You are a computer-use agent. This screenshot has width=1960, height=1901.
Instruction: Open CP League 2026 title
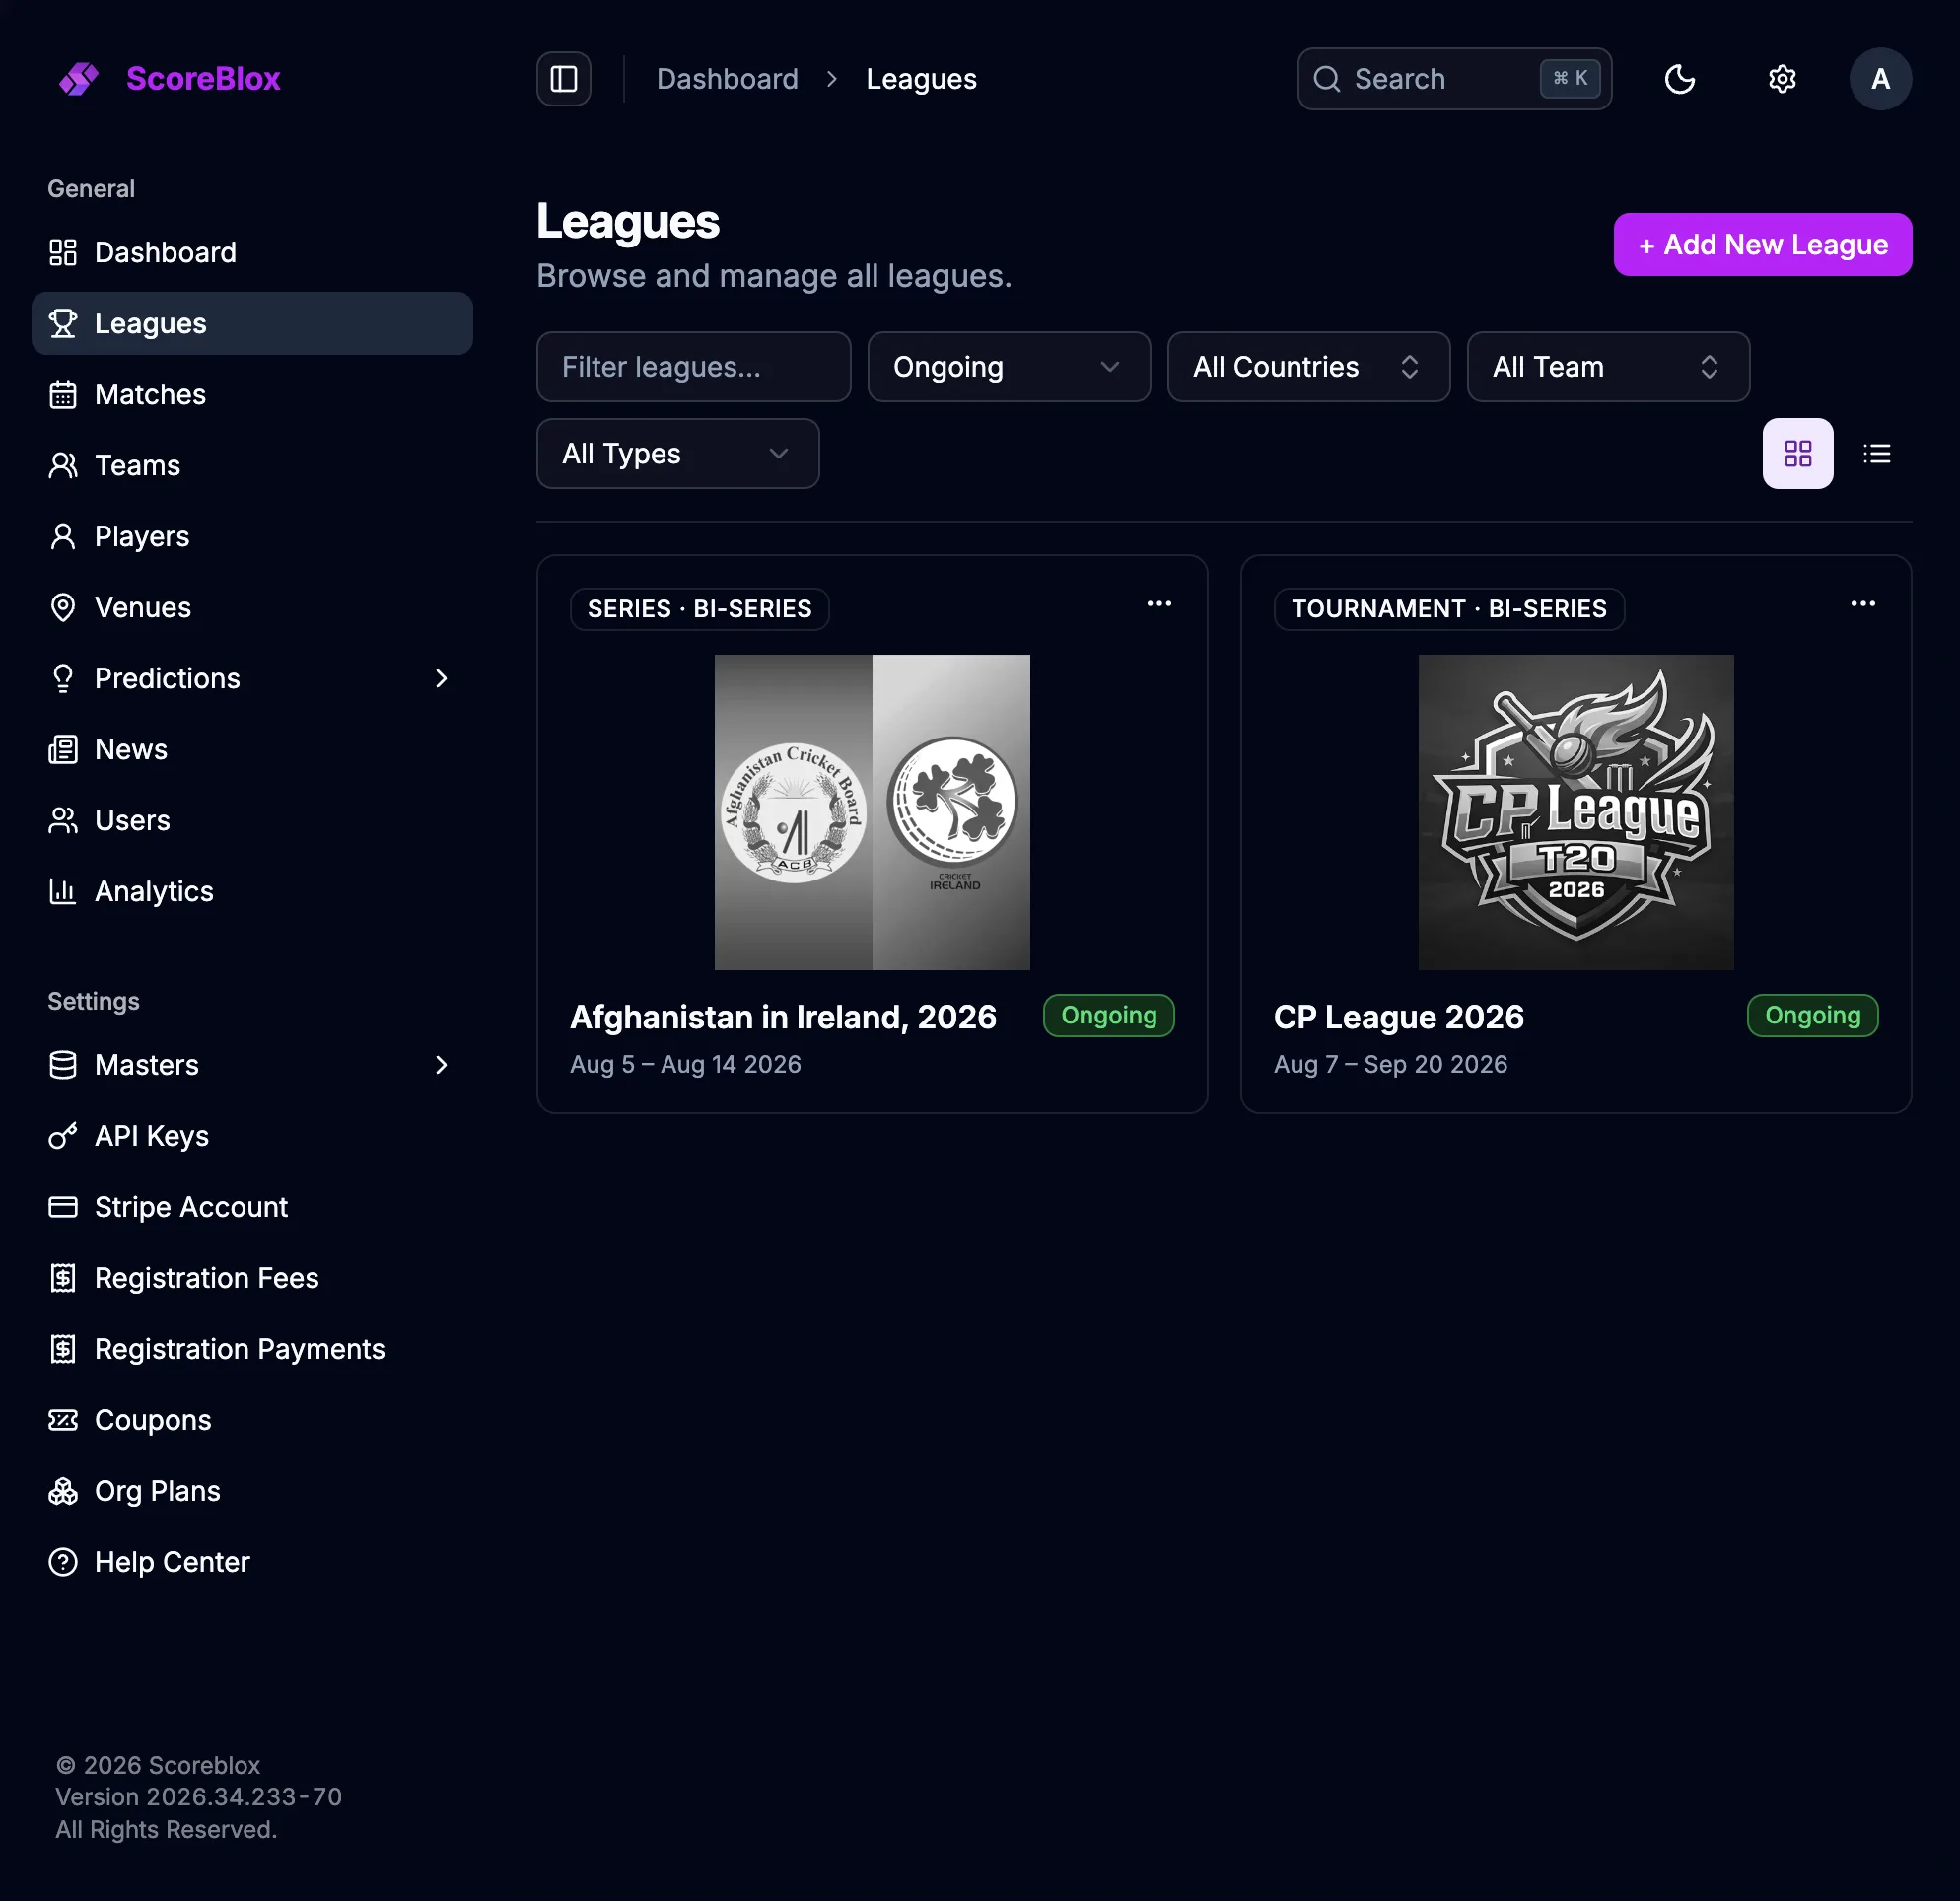pos(1398,1017)
